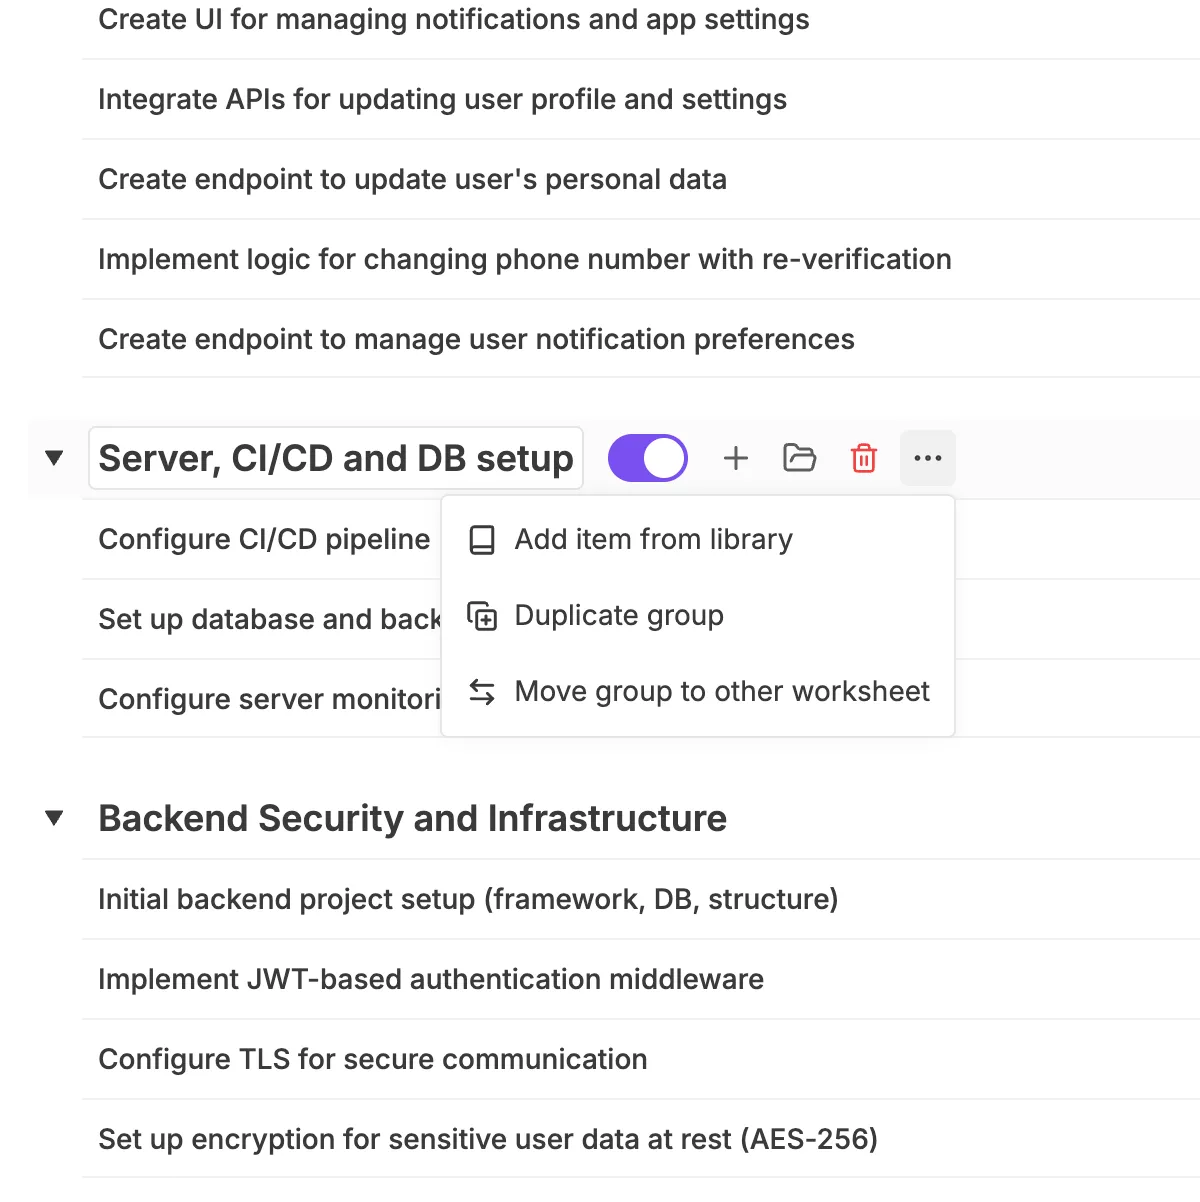Click the copy icon beside Duplicate group
This screenshot has height=1202, width=1200.
point(482,616)
